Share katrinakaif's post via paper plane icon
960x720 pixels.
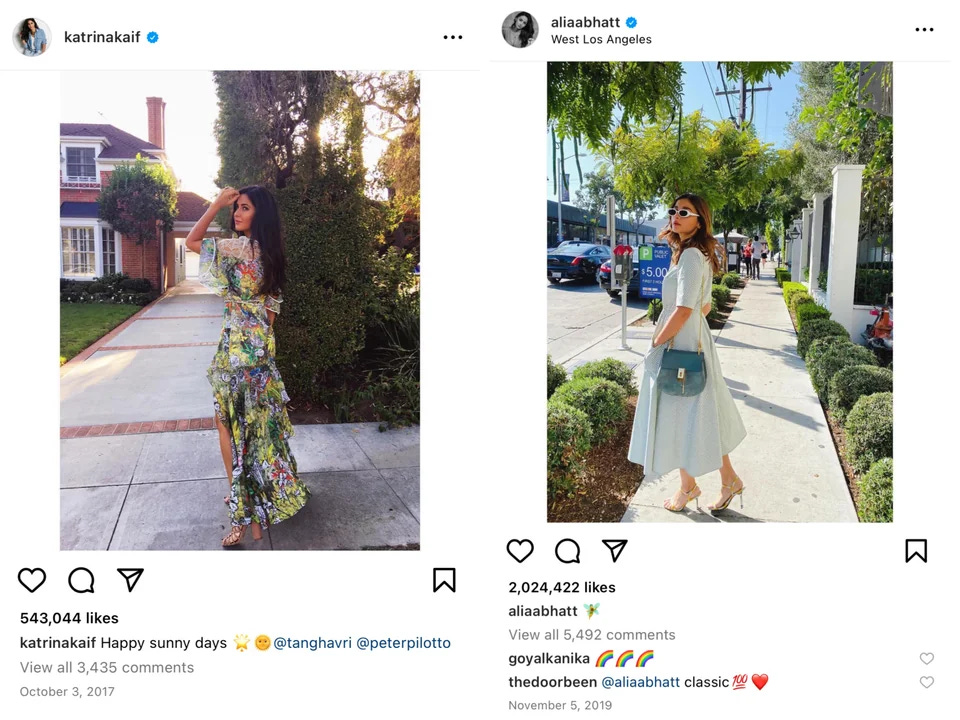pos(130,579)
